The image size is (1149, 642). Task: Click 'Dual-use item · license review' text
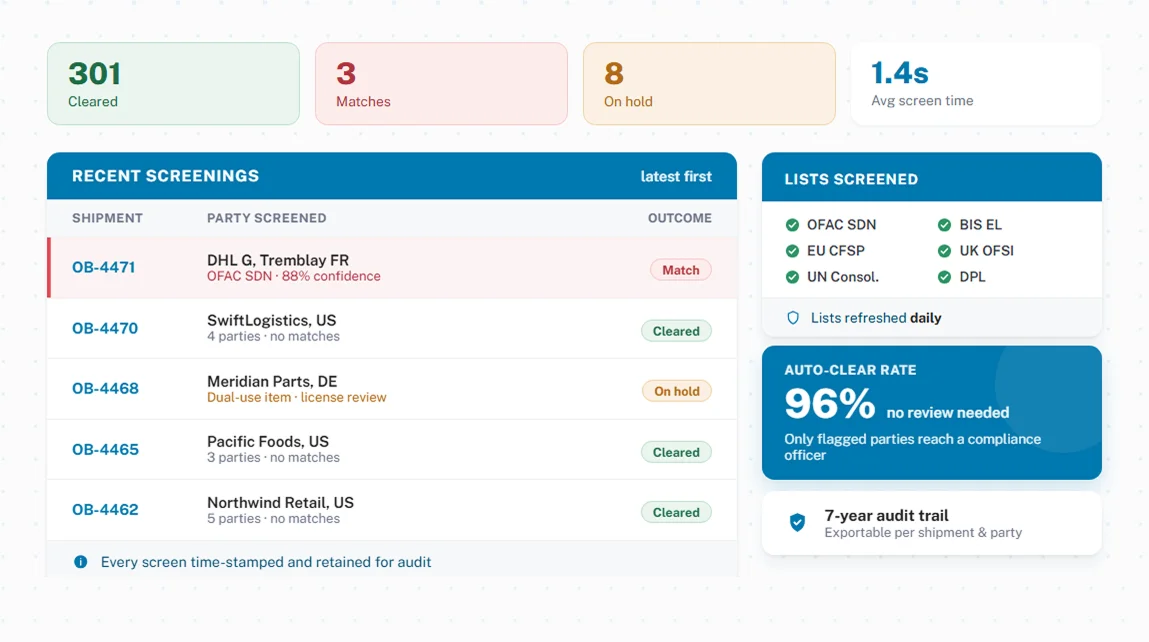[297, 397]
